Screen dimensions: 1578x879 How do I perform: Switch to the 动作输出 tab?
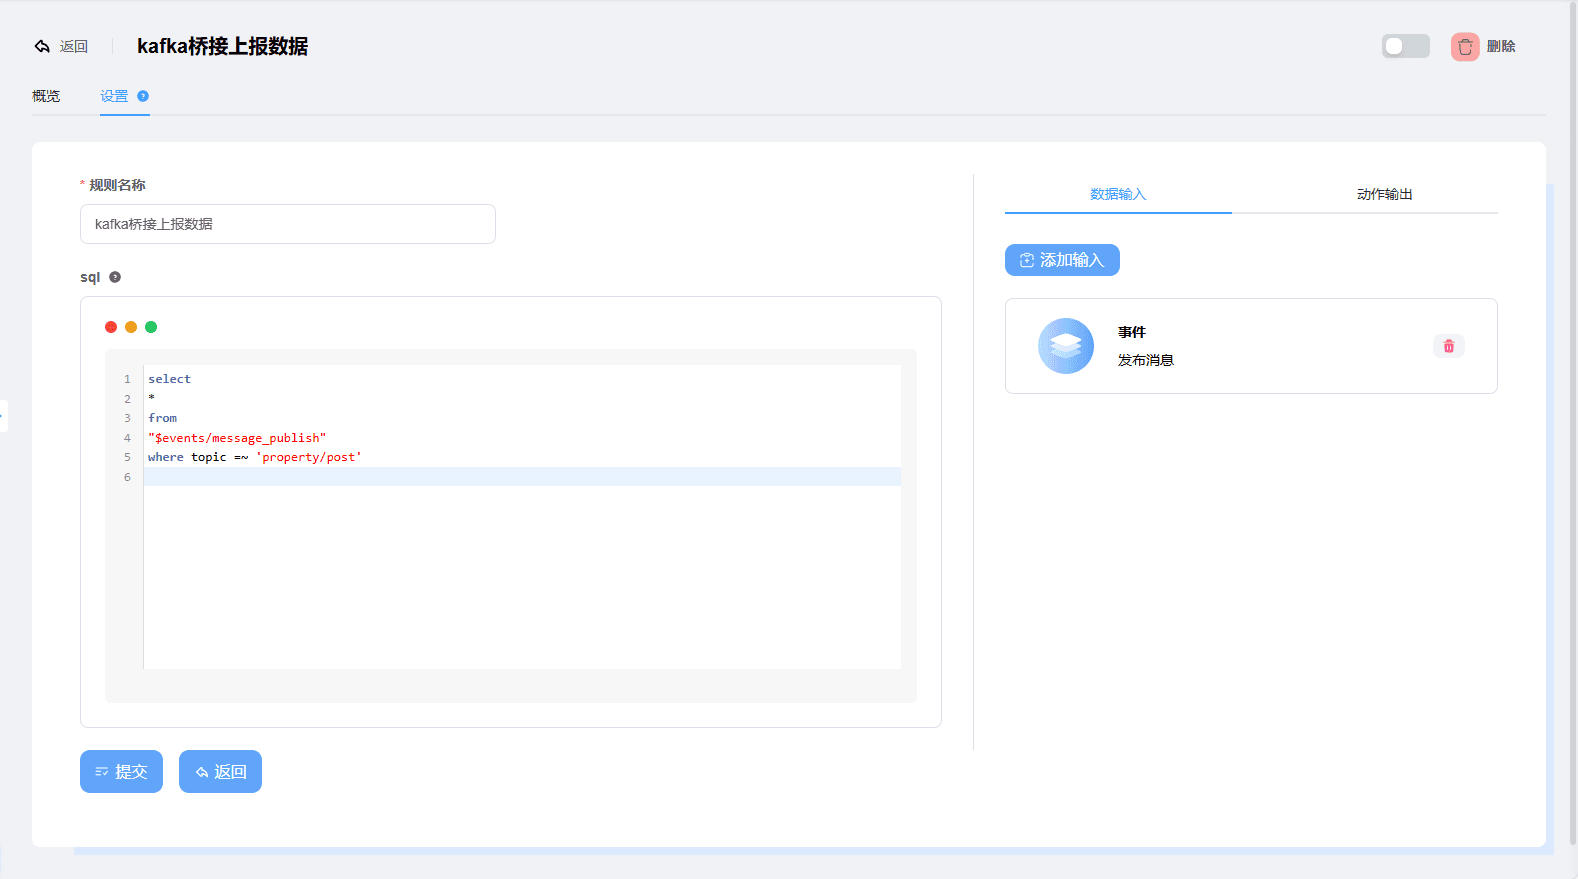pyautogui.click(x=1385, y=194)
